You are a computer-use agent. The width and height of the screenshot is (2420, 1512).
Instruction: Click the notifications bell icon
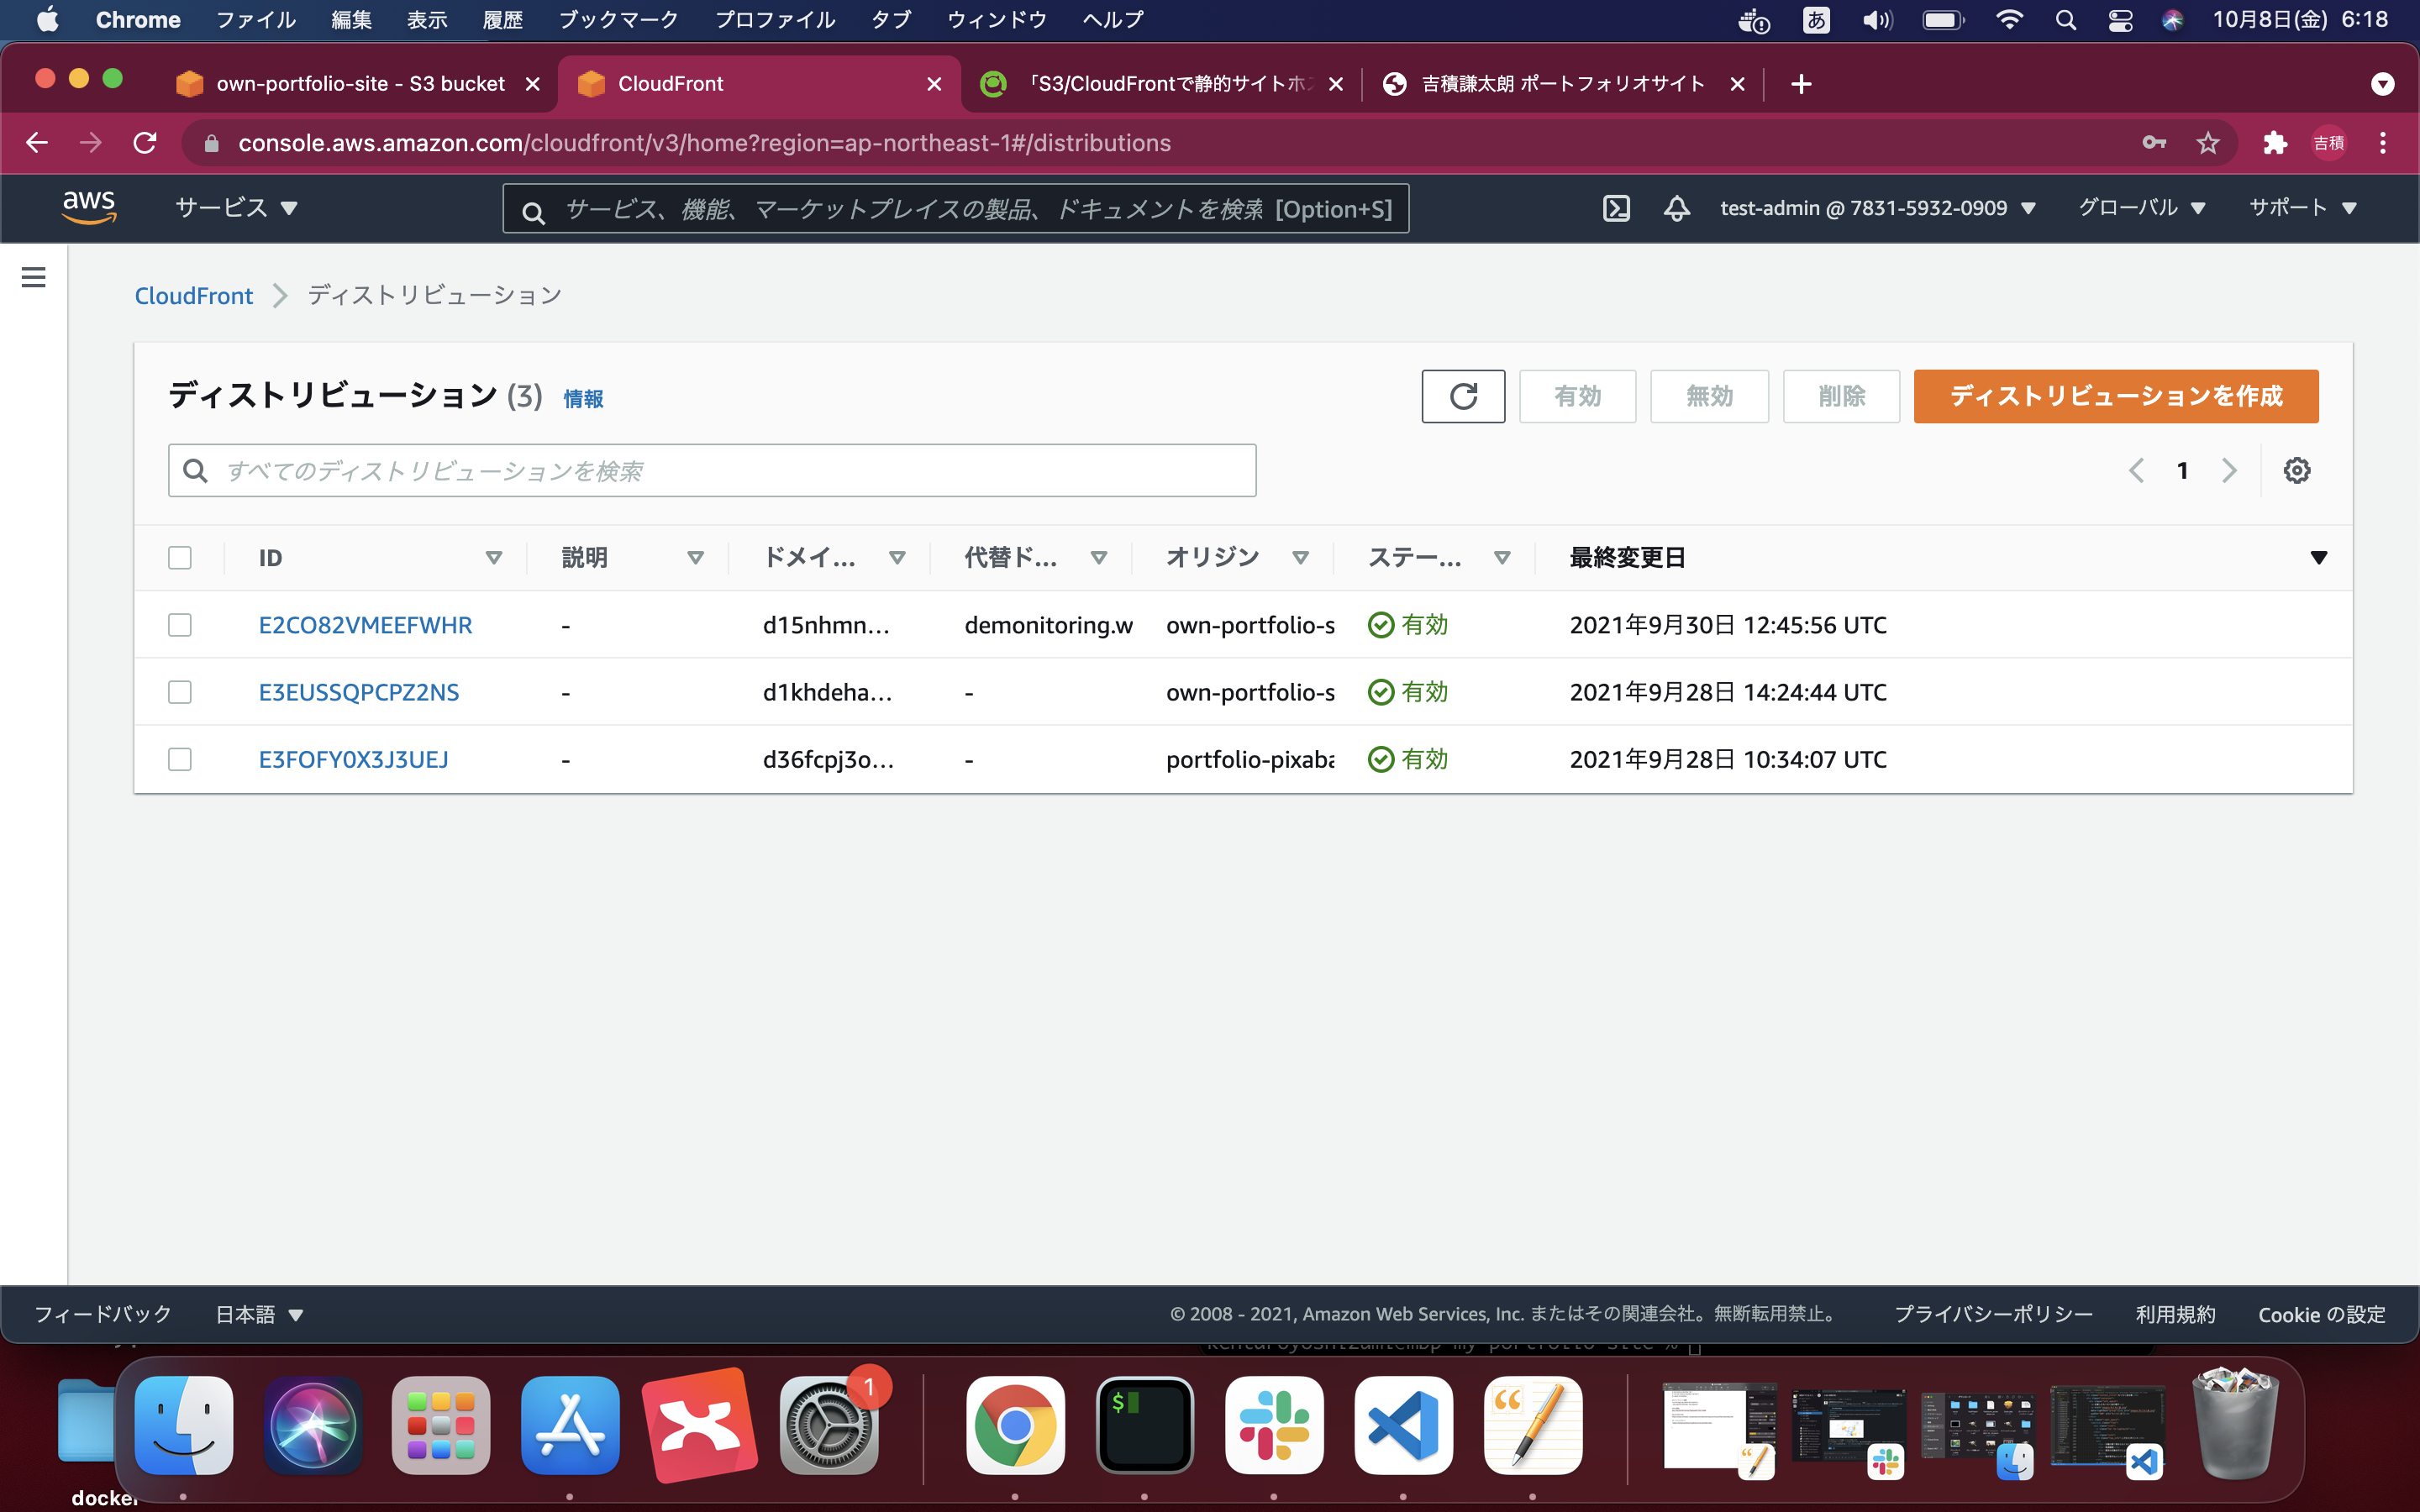(x=1677, y=208)
